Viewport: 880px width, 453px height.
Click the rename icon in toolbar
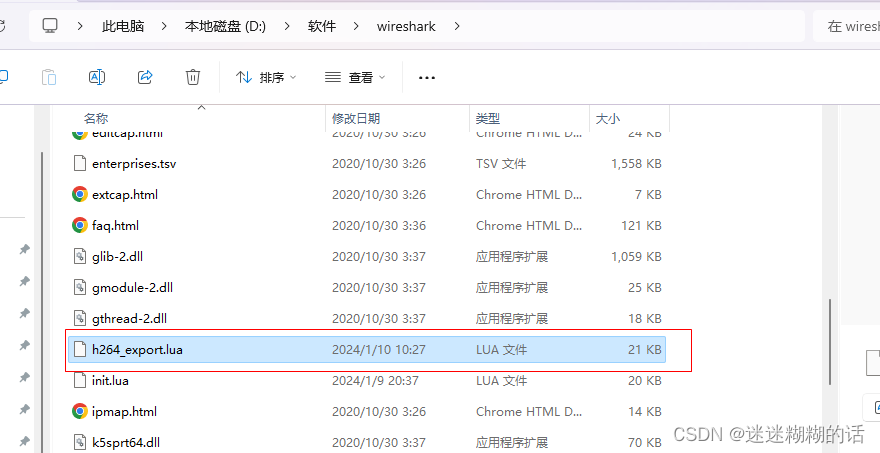[97, 77]
